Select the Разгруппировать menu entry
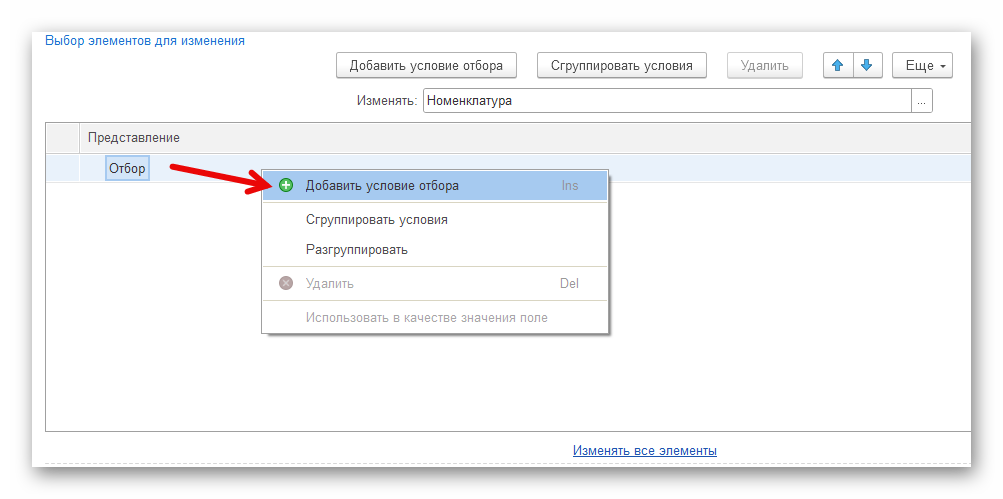 click(434, 250)
